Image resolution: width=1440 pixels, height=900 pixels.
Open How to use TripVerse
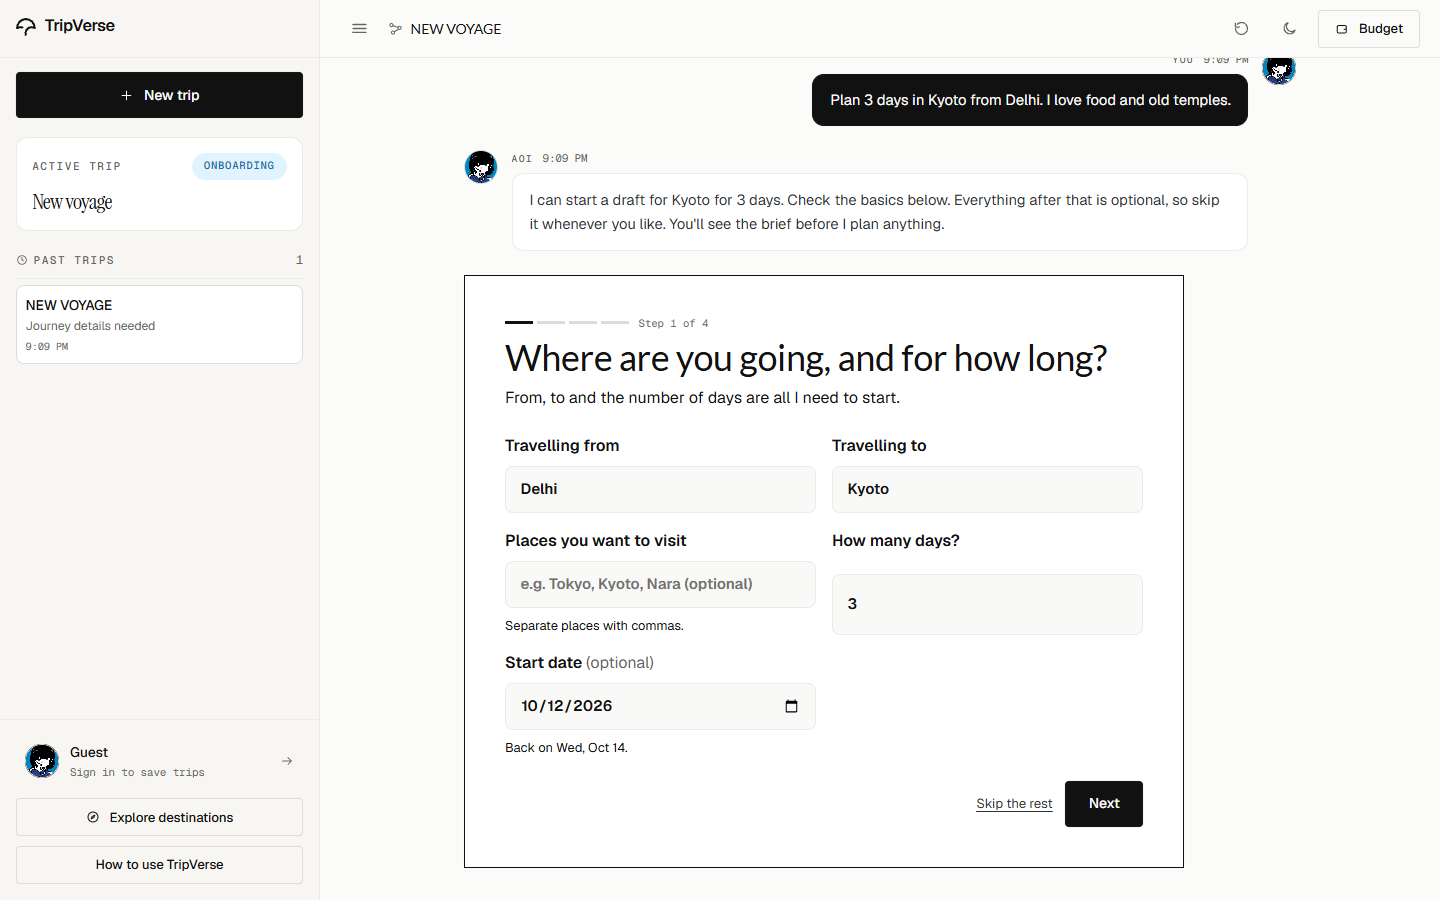tap(159, 865)
